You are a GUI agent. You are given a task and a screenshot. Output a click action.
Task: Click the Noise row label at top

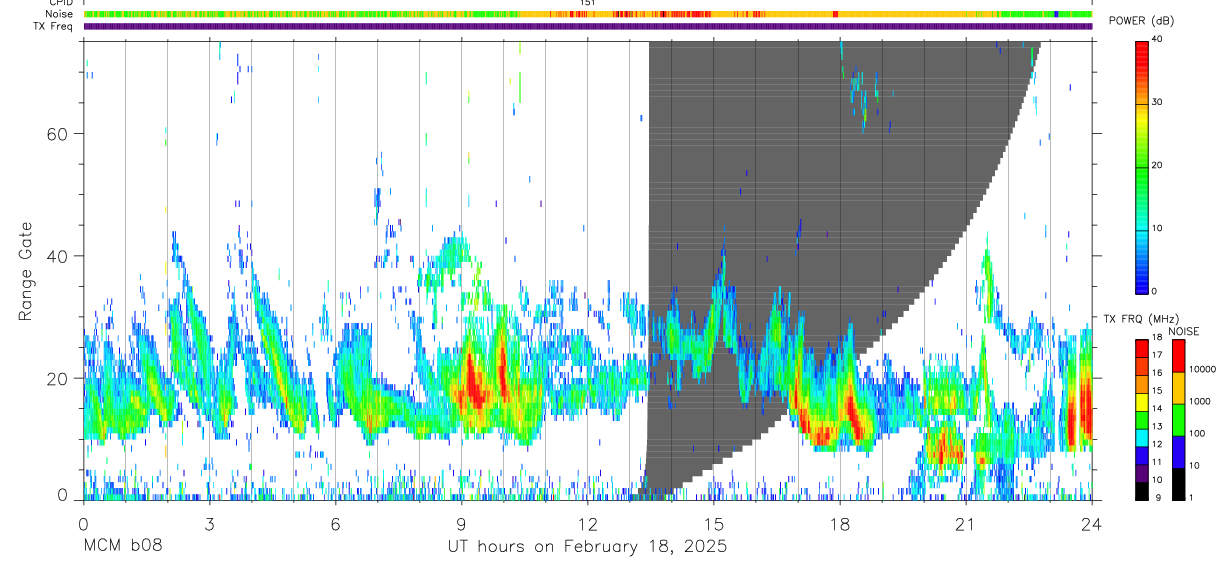tap(59, 14)
